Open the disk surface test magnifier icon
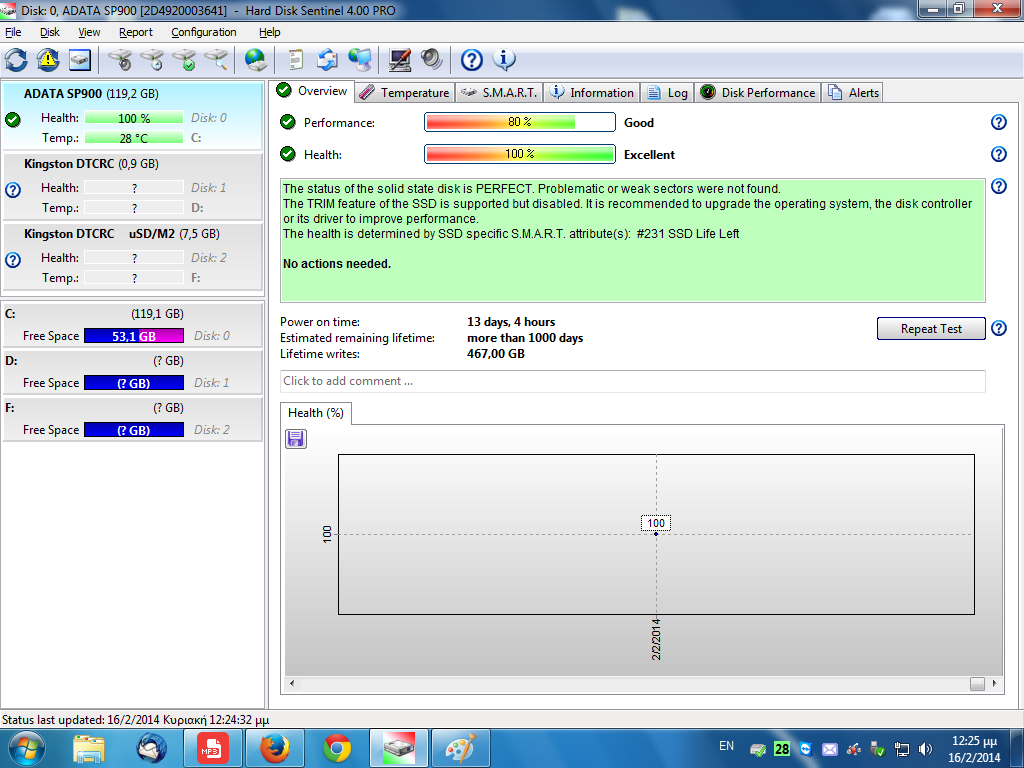Screen dimensions: 1024x768 [x=216, y=60]
